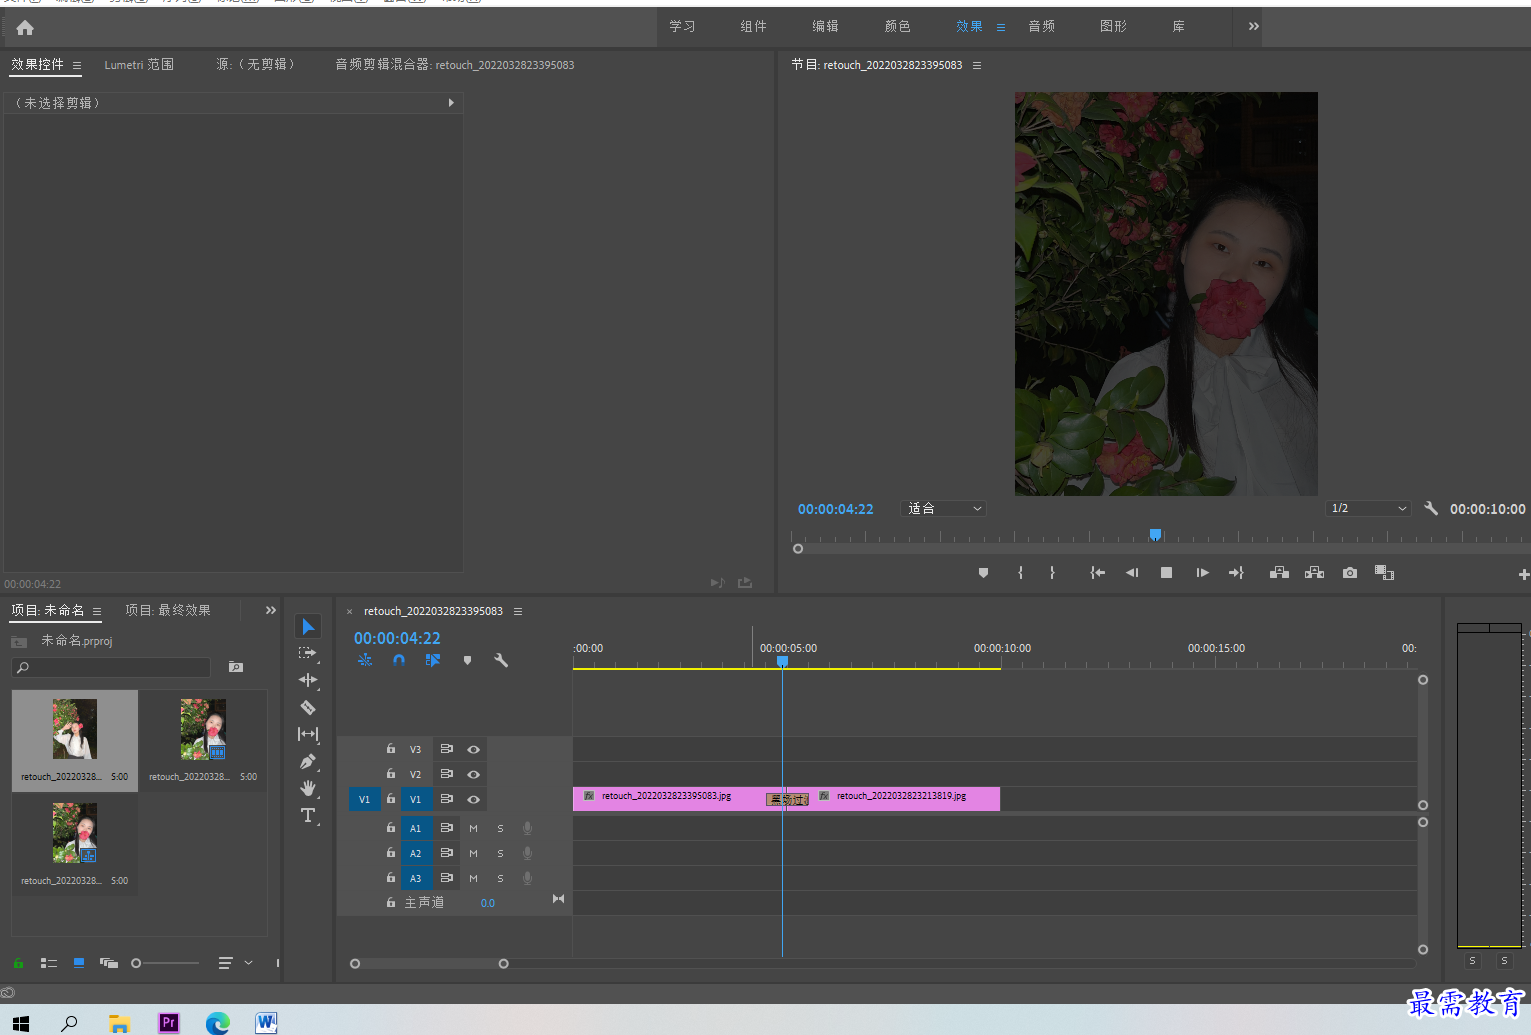Click the Comparison View button
The height and width of the screenshot is (1035, 1531).
1384,573
